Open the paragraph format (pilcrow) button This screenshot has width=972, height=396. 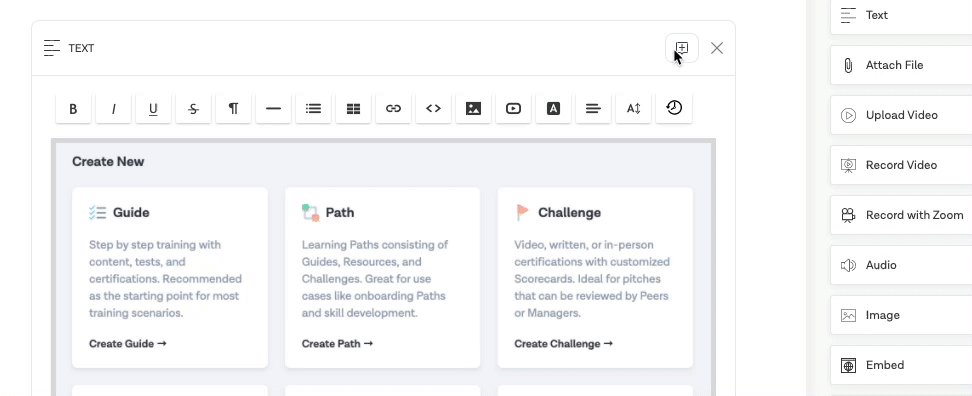point(233,108)
